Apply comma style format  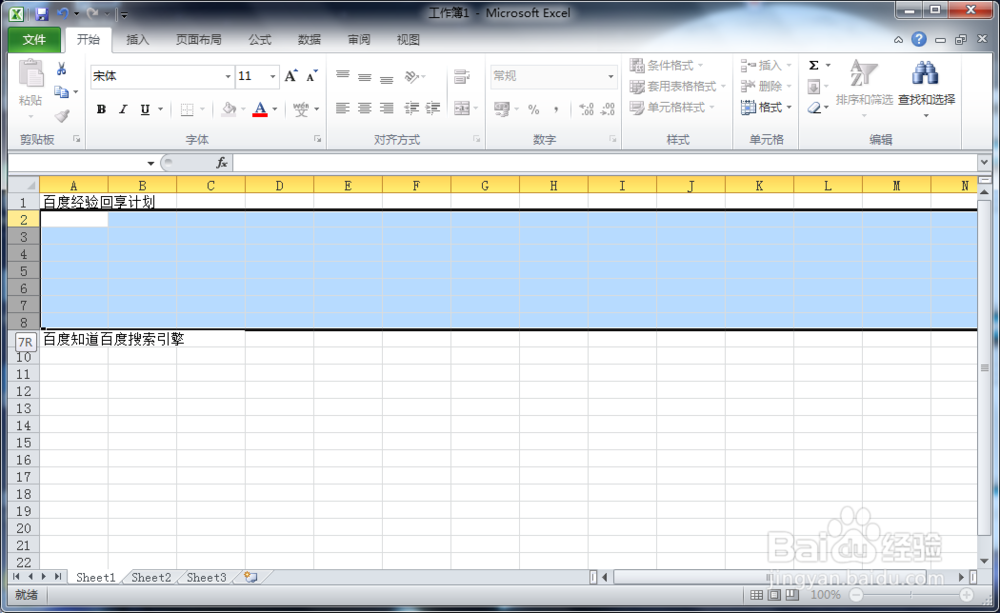click(x=556, y=109)
